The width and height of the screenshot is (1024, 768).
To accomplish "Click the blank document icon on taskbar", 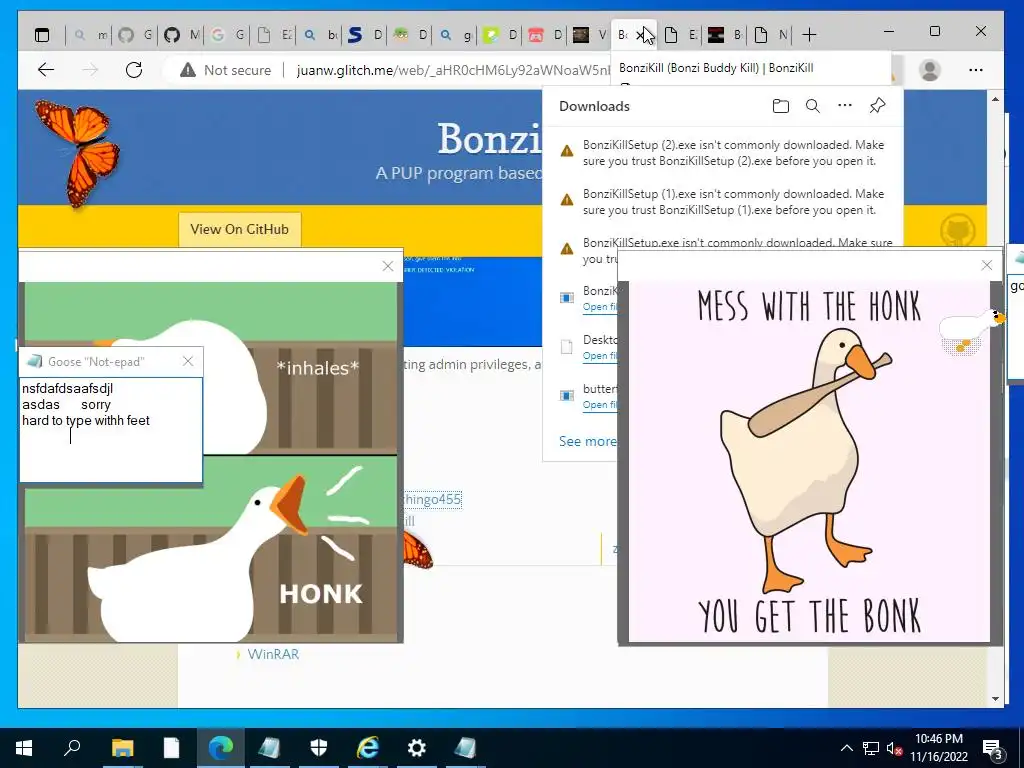I will (x=171, y=748).
